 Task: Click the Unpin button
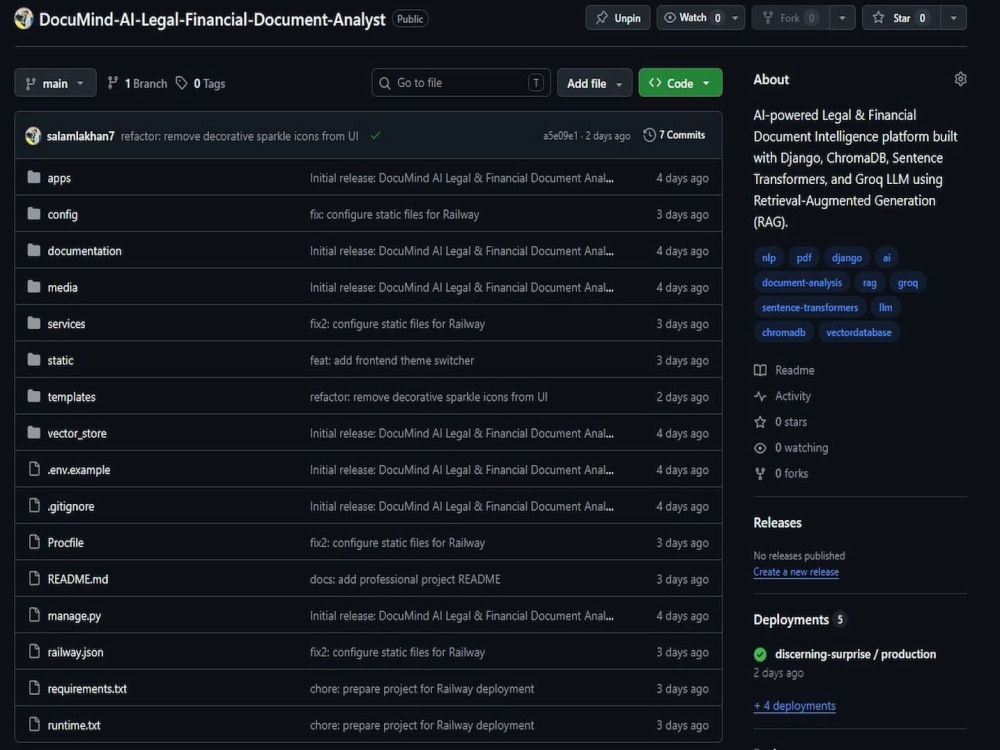[618, 18]
